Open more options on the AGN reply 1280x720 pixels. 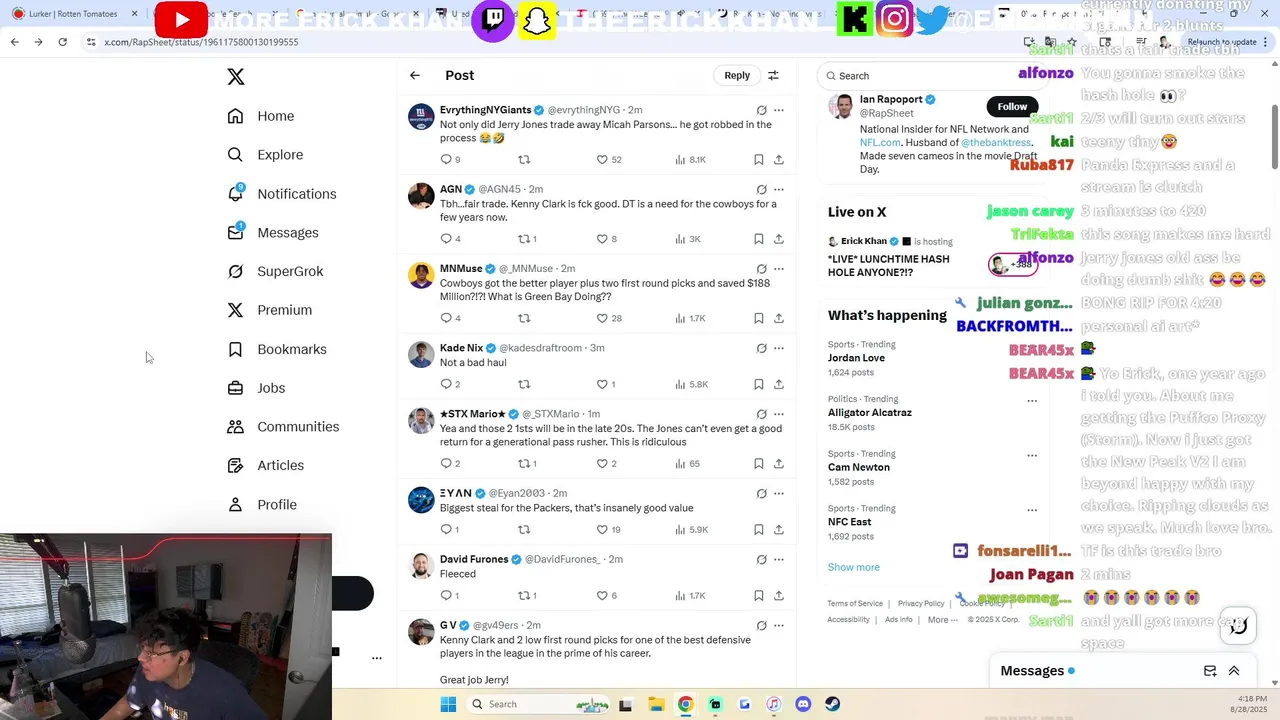coord(779,189)
